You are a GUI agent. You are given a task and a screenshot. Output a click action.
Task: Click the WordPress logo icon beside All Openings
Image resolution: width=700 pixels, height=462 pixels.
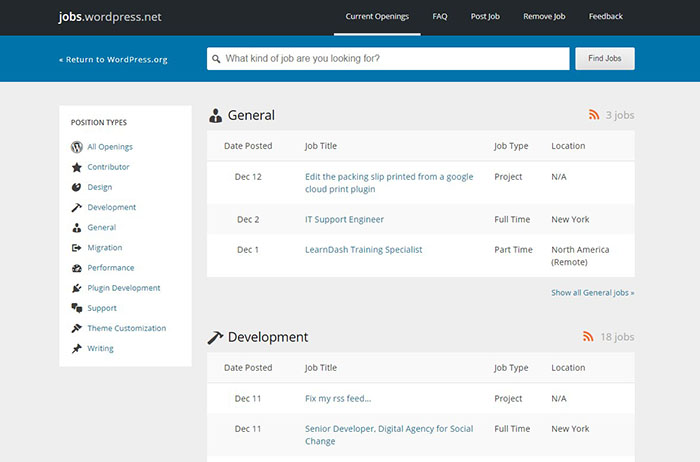pyautogui.click(x=77, y=147)
